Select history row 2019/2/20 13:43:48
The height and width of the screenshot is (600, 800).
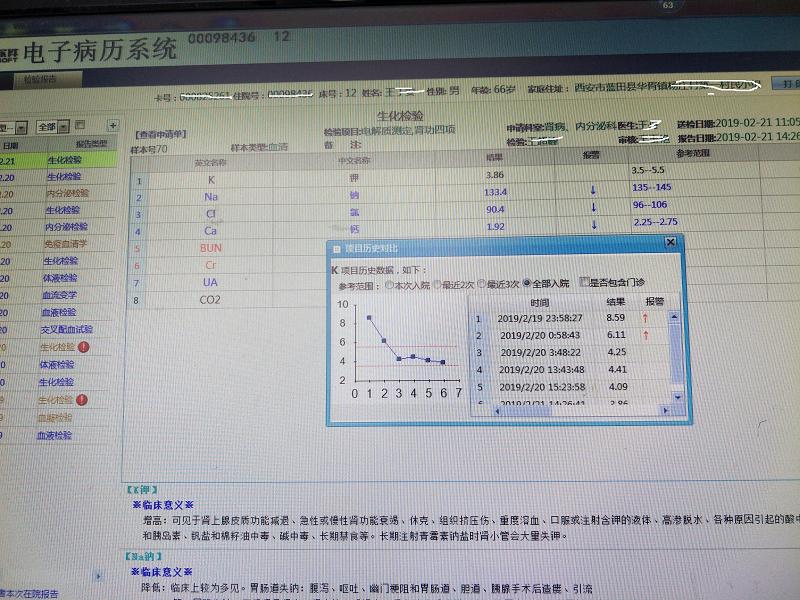[570, 370]
